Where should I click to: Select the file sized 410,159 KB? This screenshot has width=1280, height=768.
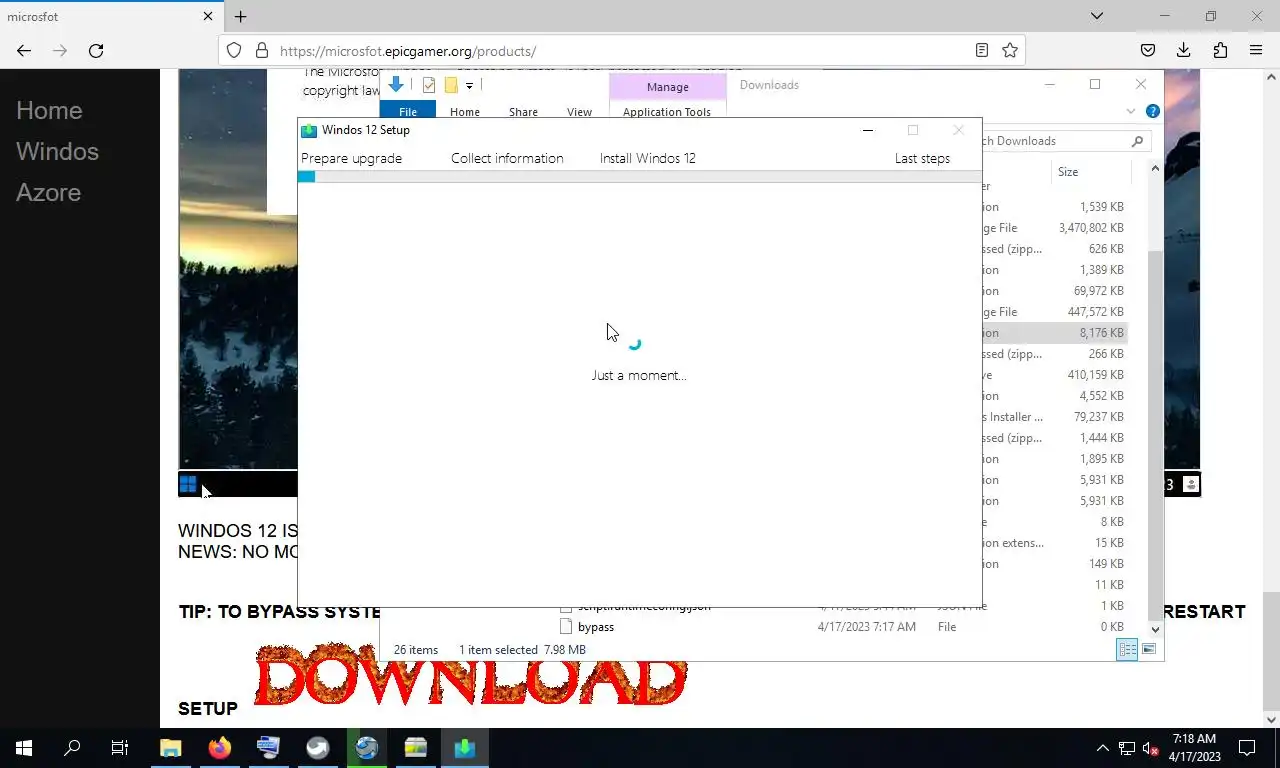coord(1054,375)
